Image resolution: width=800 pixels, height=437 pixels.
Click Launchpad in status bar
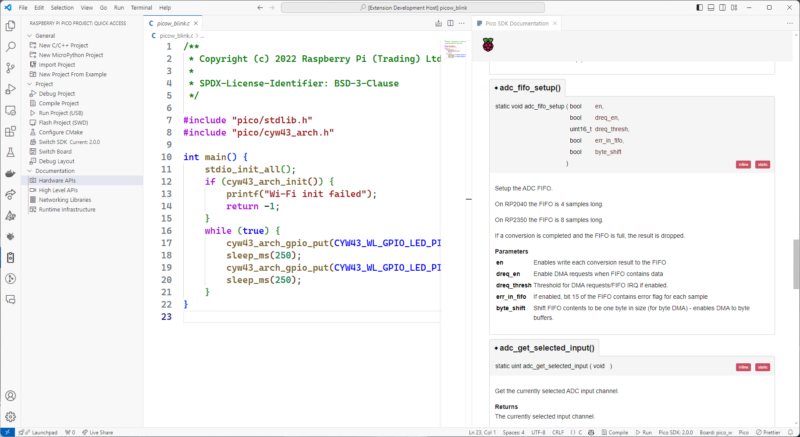40,432
